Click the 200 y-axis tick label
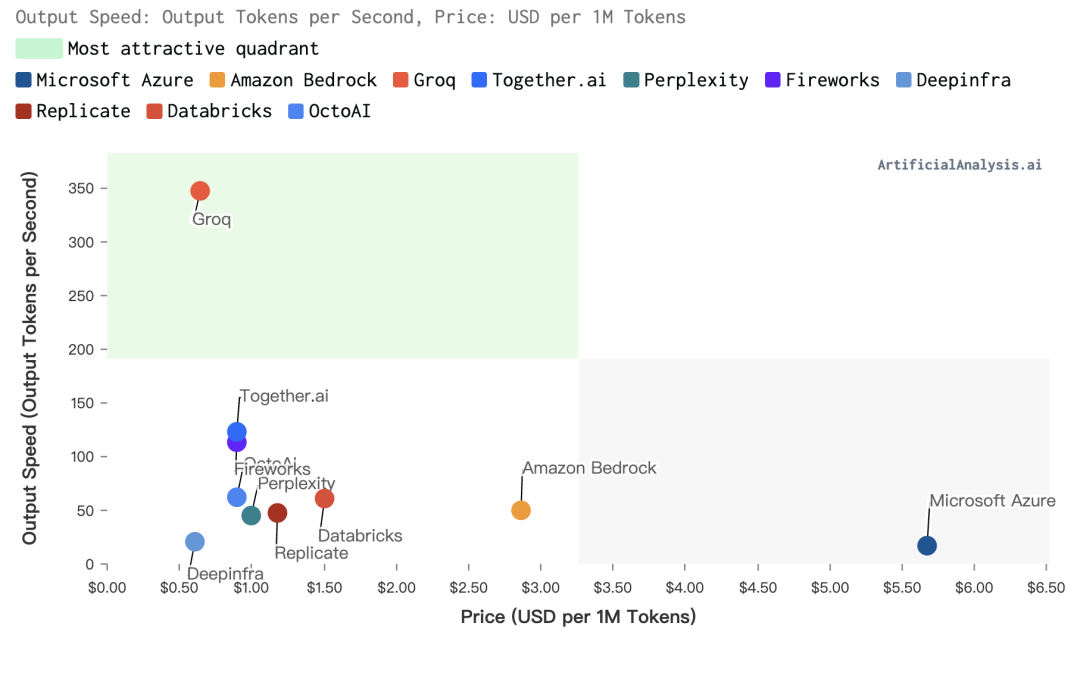 click(x=81, y=349)
